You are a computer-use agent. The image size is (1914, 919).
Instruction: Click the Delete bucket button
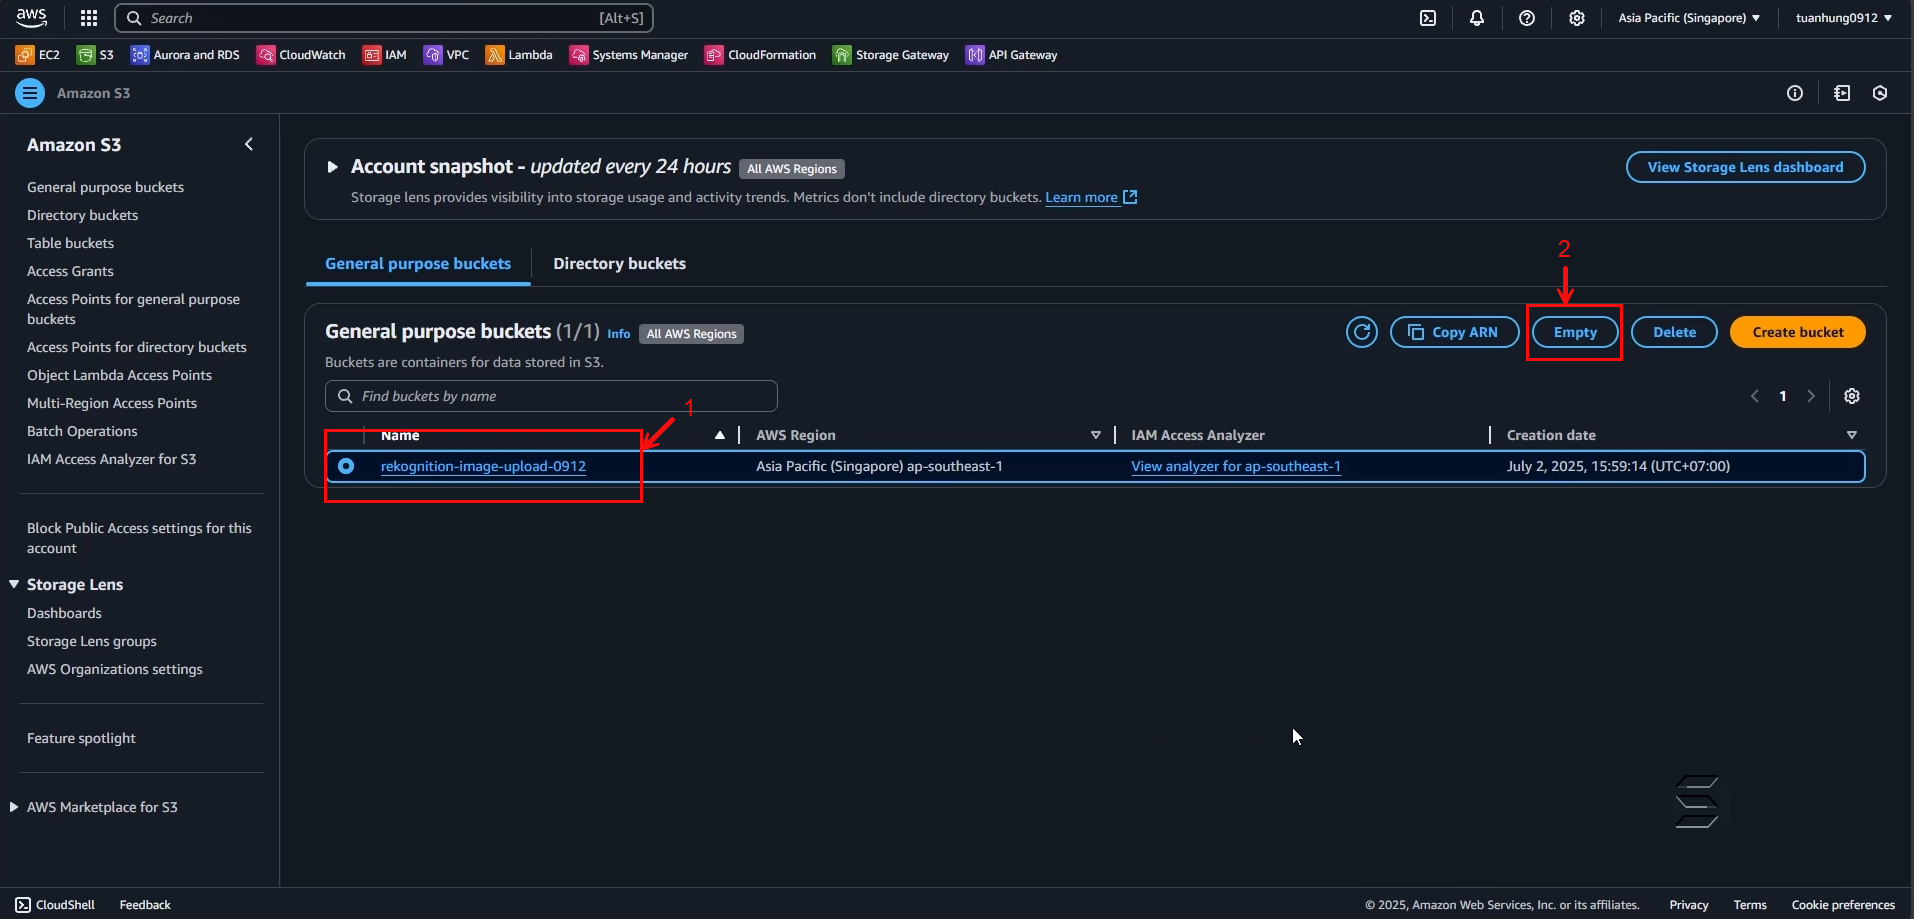[1674, 332]
